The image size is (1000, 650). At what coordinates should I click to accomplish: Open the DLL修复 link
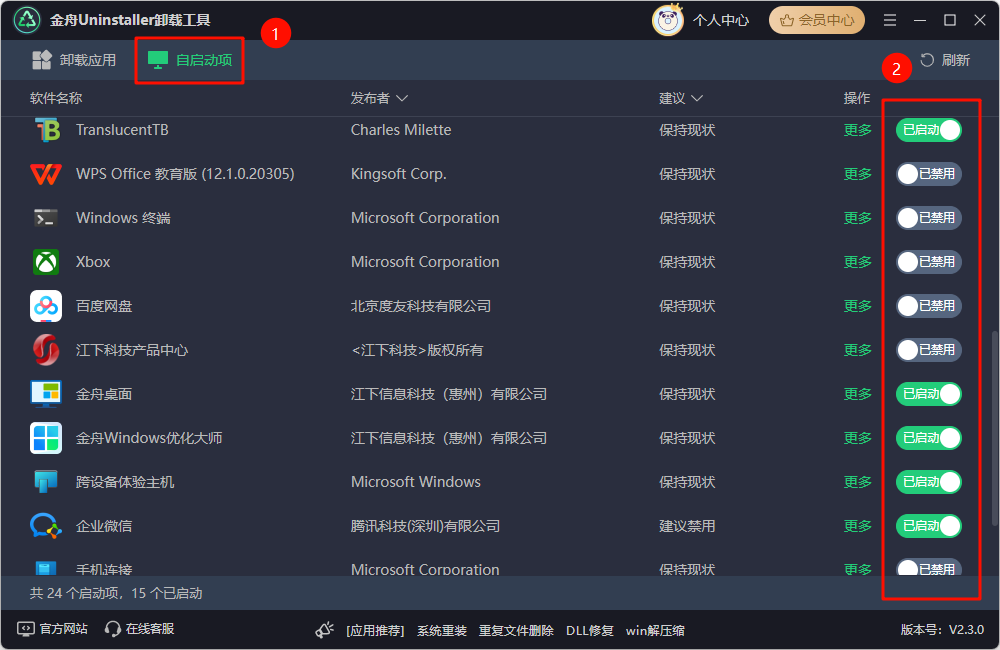point(590,631)
